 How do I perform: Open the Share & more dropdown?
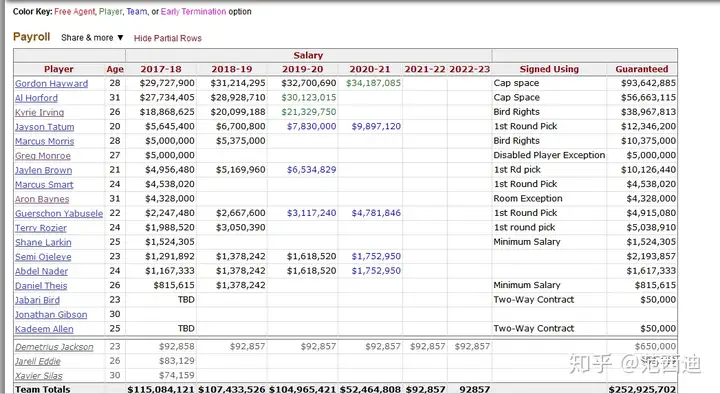[92, 38]
